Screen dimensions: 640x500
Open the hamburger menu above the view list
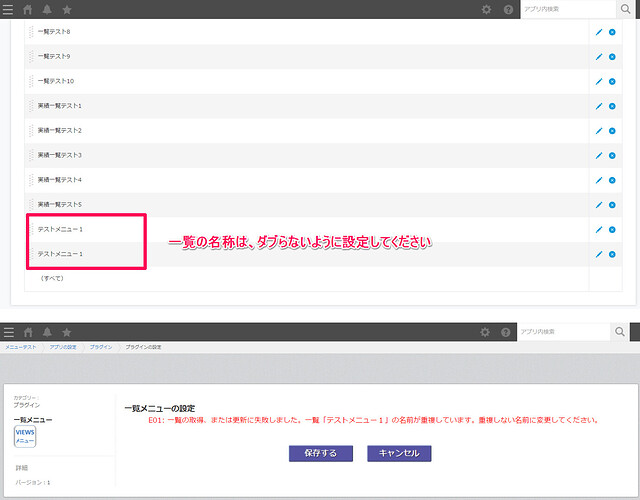tap(8, 9)
